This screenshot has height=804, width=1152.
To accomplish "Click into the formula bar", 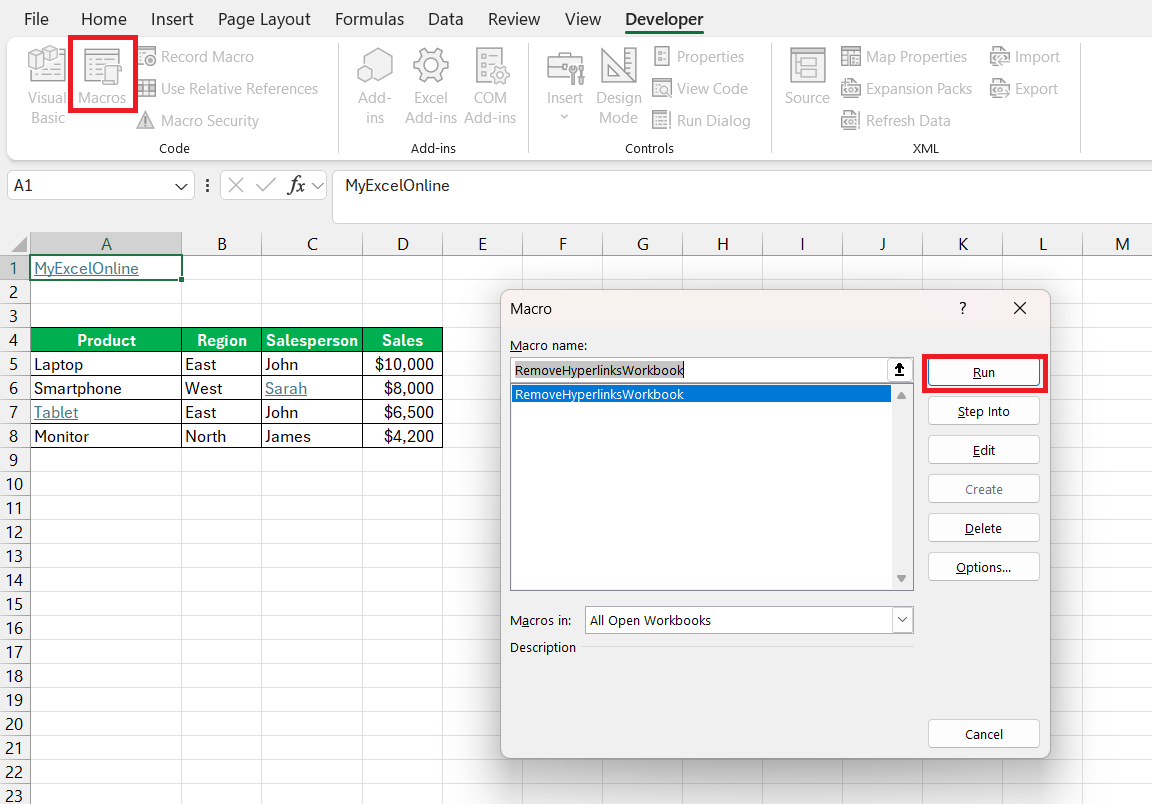I will pos(742,196).
